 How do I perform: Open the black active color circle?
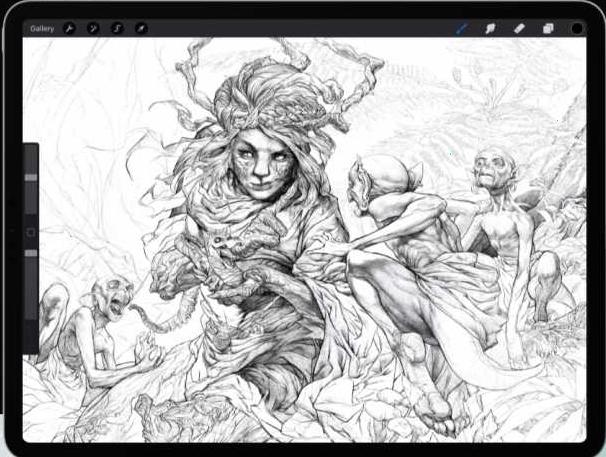[577, 29]
